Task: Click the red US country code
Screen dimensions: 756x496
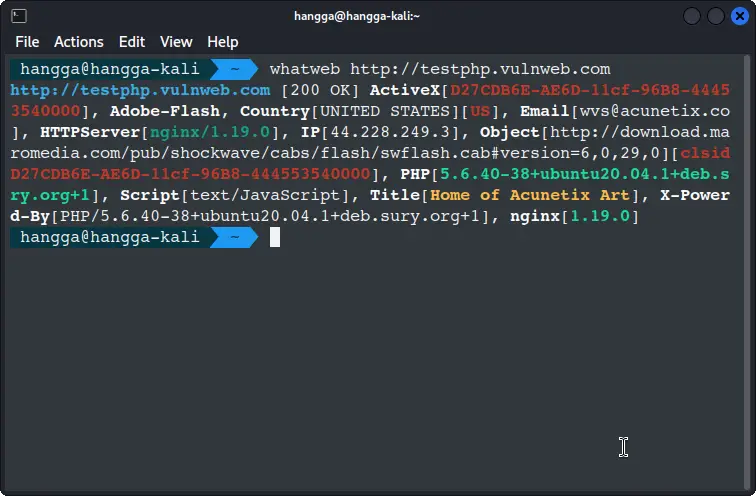Action: [479, 111]
